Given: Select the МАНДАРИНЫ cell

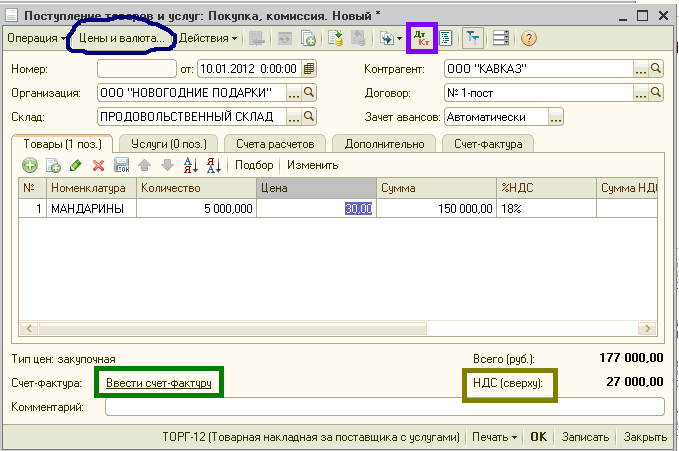Looking at the screenshot, I should click(x=91, y=208).
